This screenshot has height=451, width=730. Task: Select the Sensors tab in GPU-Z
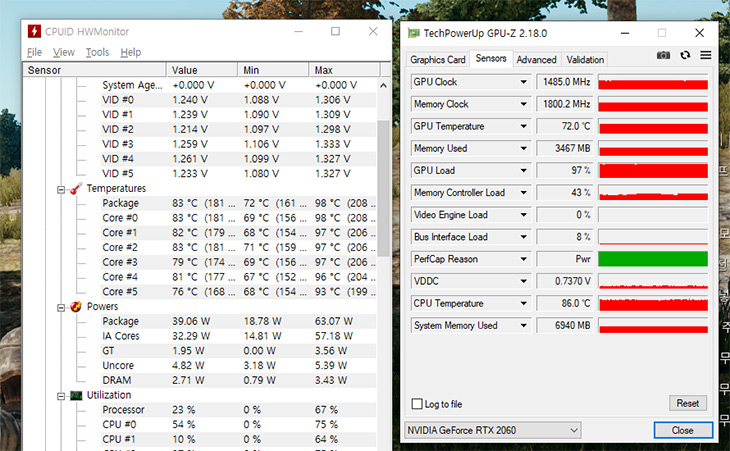point(491,59)
